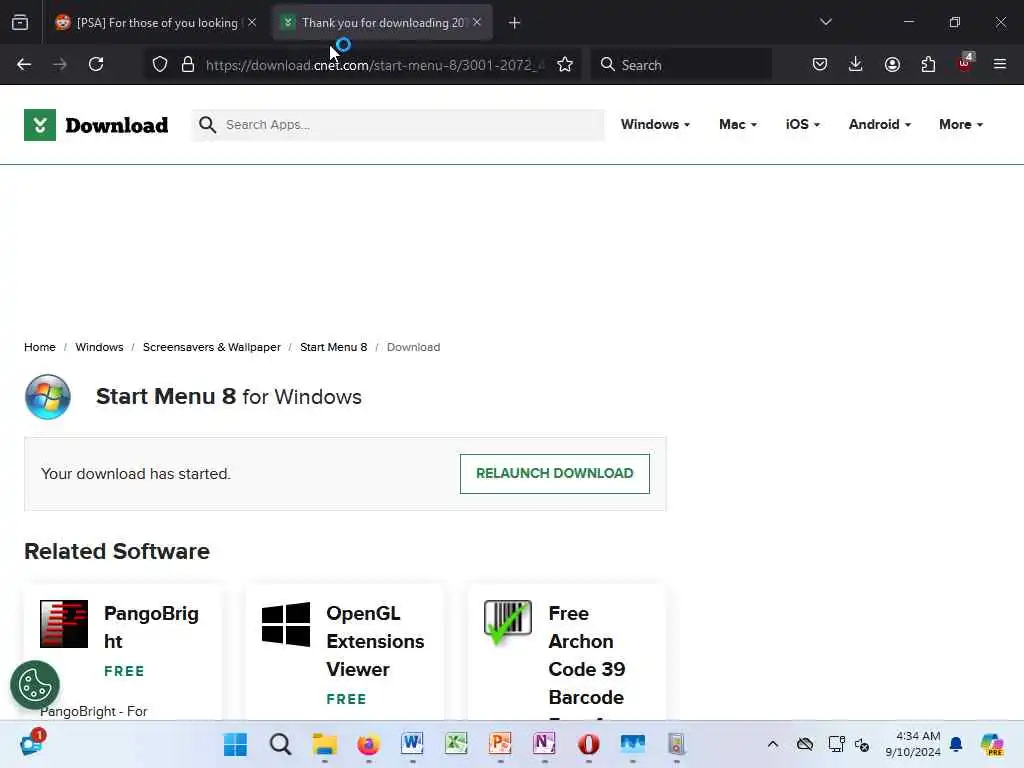Image resolution: width=1024 pixels, height=768 pixels.
Task: Bookmark this page with the star
Action: (565, 65)
